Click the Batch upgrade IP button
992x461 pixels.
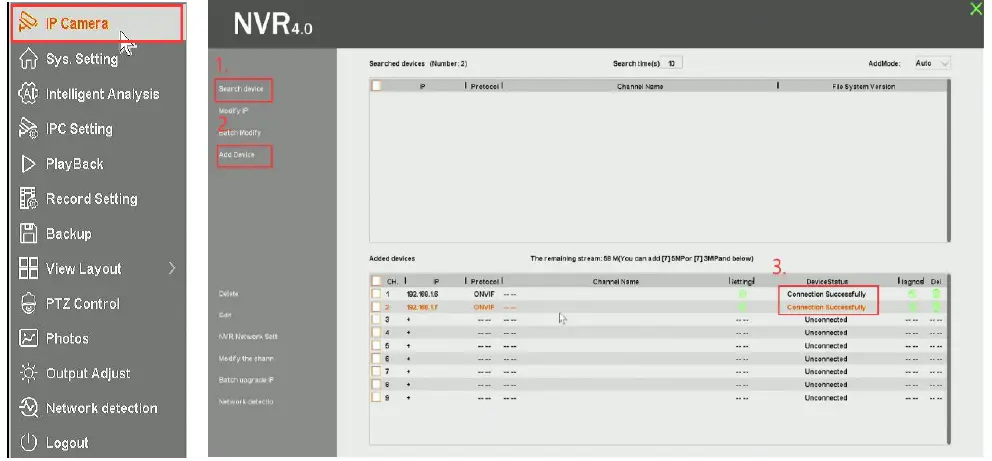[x=246, y=380]
